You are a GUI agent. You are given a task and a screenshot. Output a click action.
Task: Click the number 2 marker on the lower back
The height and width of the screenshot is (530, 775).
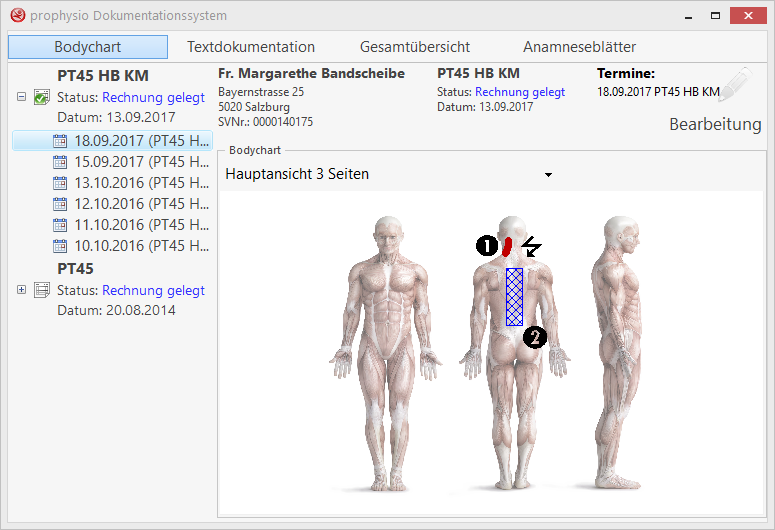535,337
